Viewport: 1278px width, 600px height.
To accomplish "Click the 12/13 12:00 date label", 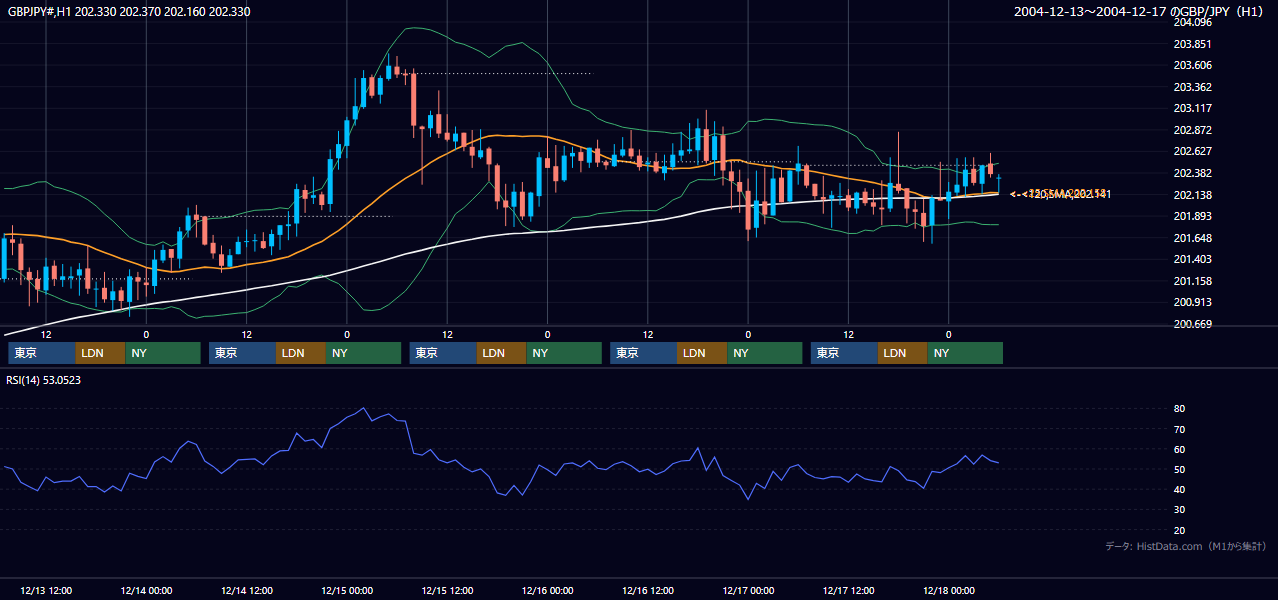I will click(x=45, y=590).
